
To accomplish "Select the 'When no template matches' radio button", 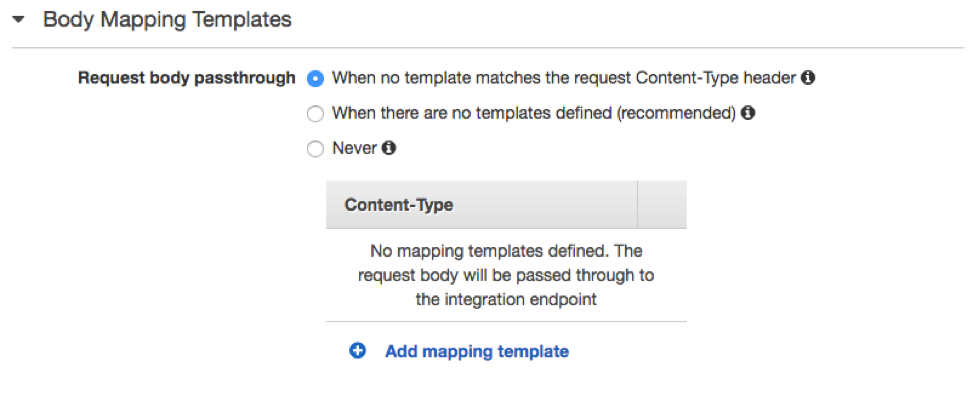I will (x=316, y=78).
